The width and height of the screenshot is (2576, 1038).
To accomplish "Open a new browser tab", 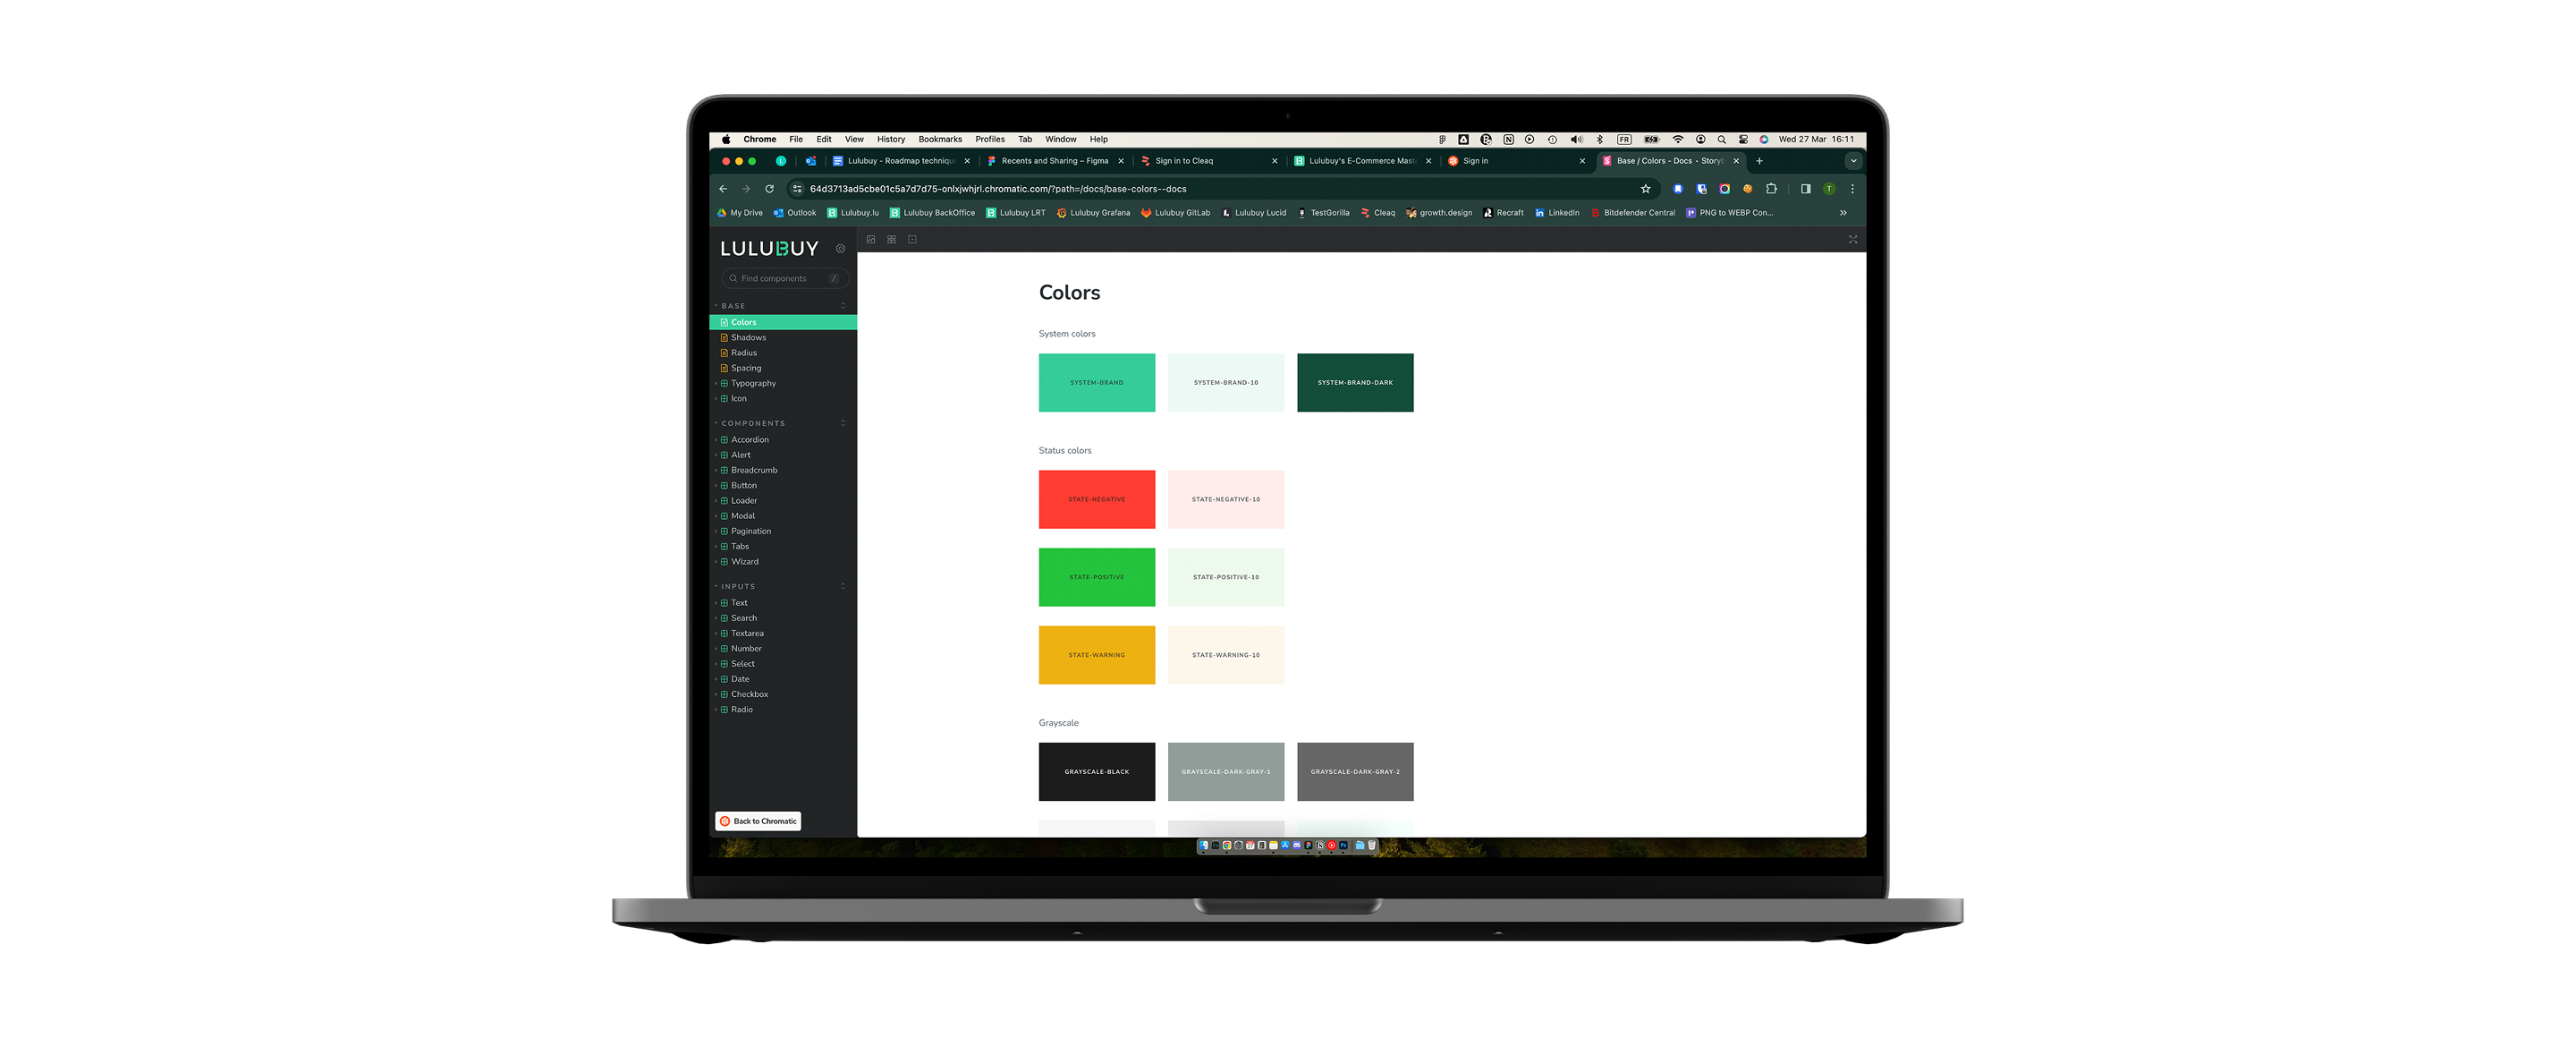I will pos(1759,161).
